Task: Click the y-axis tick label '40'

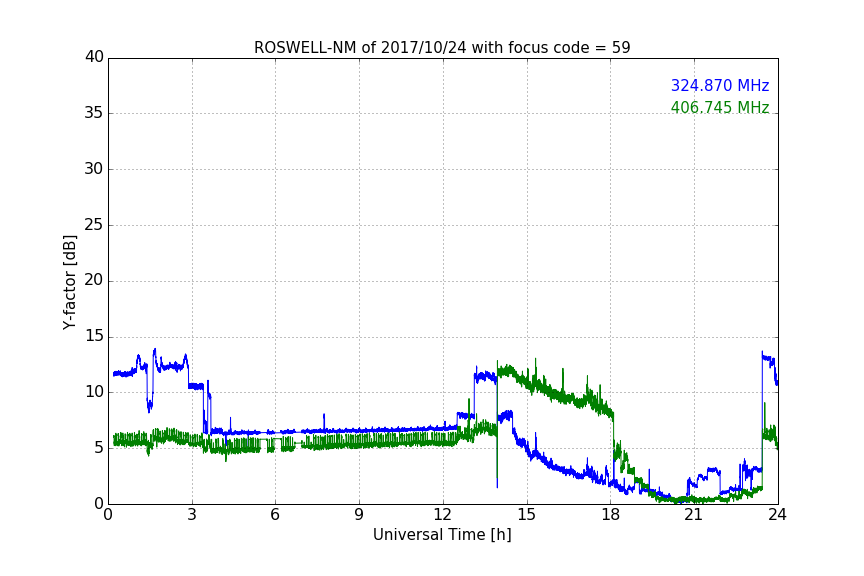Action: 94,57
